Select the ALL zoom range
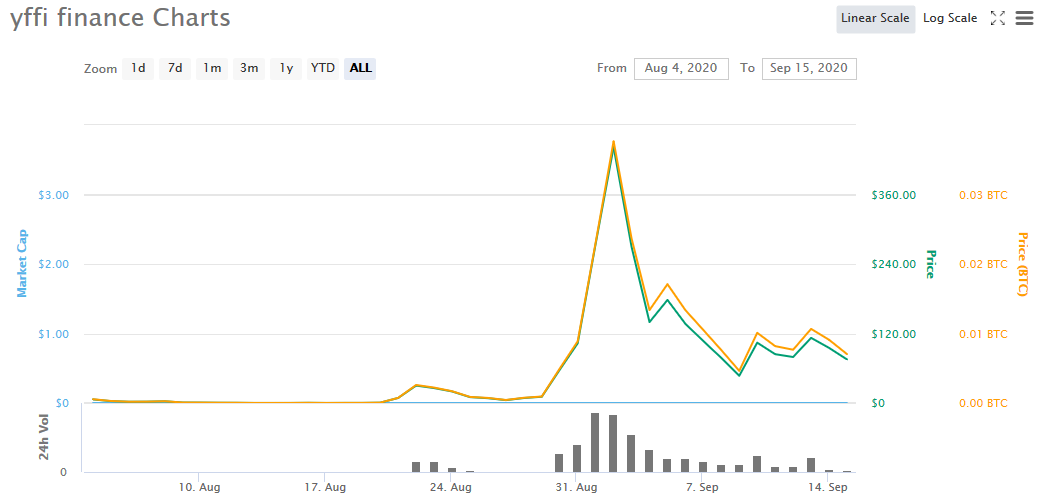The height and width of the screenshot is (495, 1046). (360, 68)
